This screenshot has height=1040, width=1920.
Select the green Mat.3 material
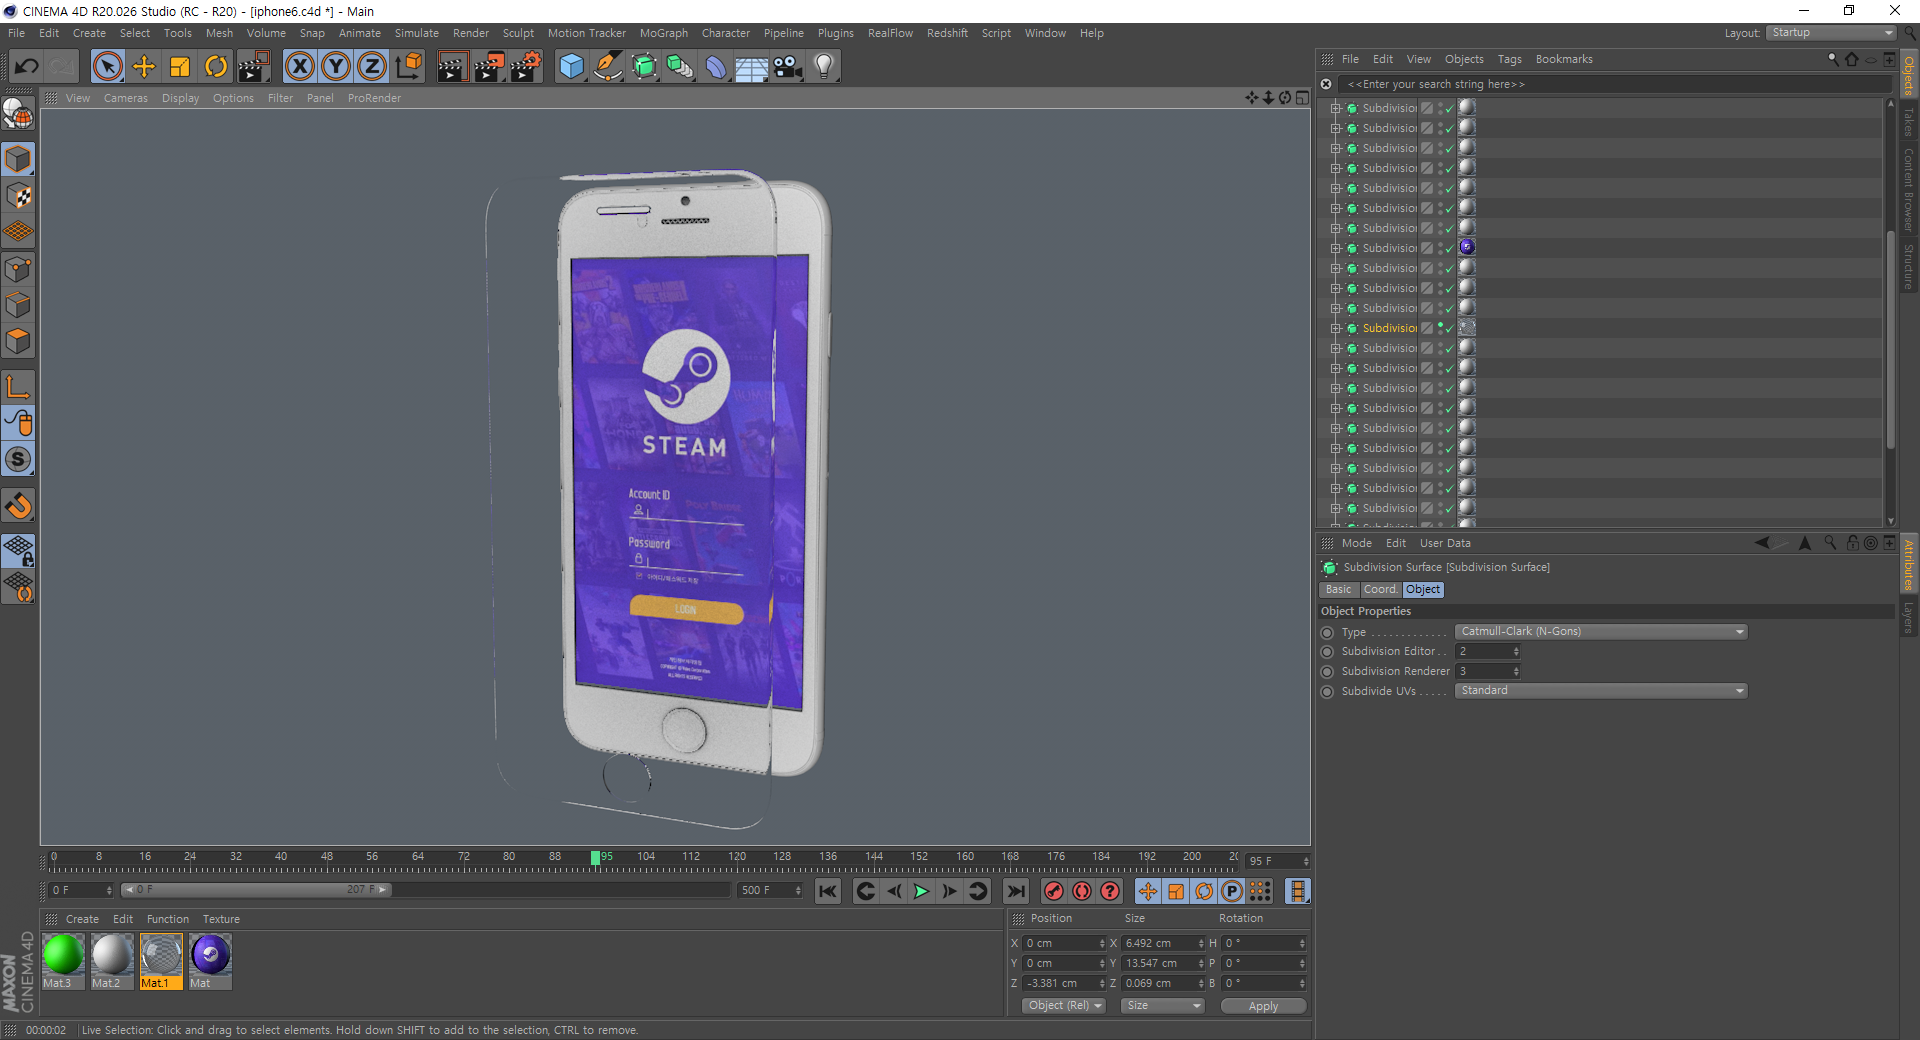[62, 961]
